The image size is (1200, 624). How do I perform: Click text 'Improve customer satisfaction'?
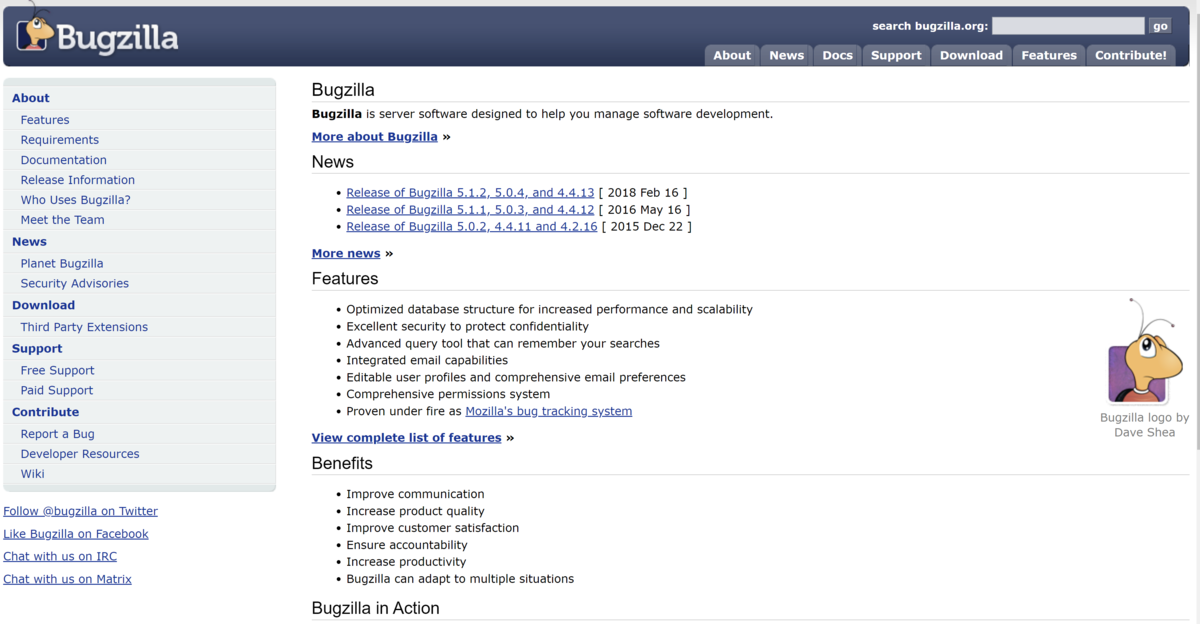pyautogui.click(x=433, y=528)
